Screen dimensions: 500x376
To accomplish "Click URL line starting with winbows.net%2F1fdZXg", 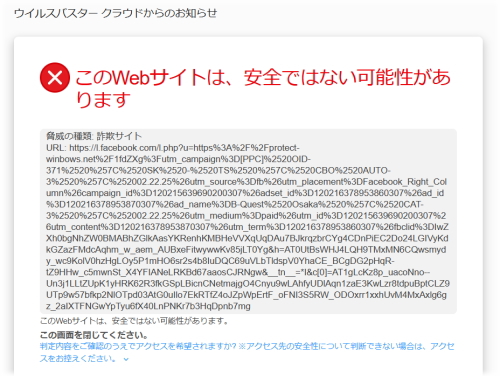I will point(178,159).
